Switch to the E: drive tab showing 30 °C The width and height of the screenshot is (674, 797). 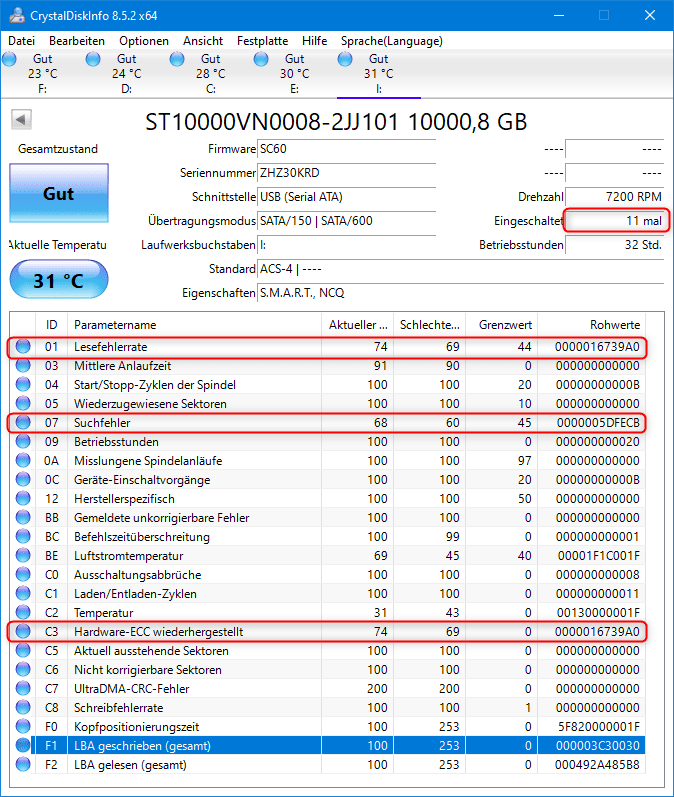tap(294, 74)
